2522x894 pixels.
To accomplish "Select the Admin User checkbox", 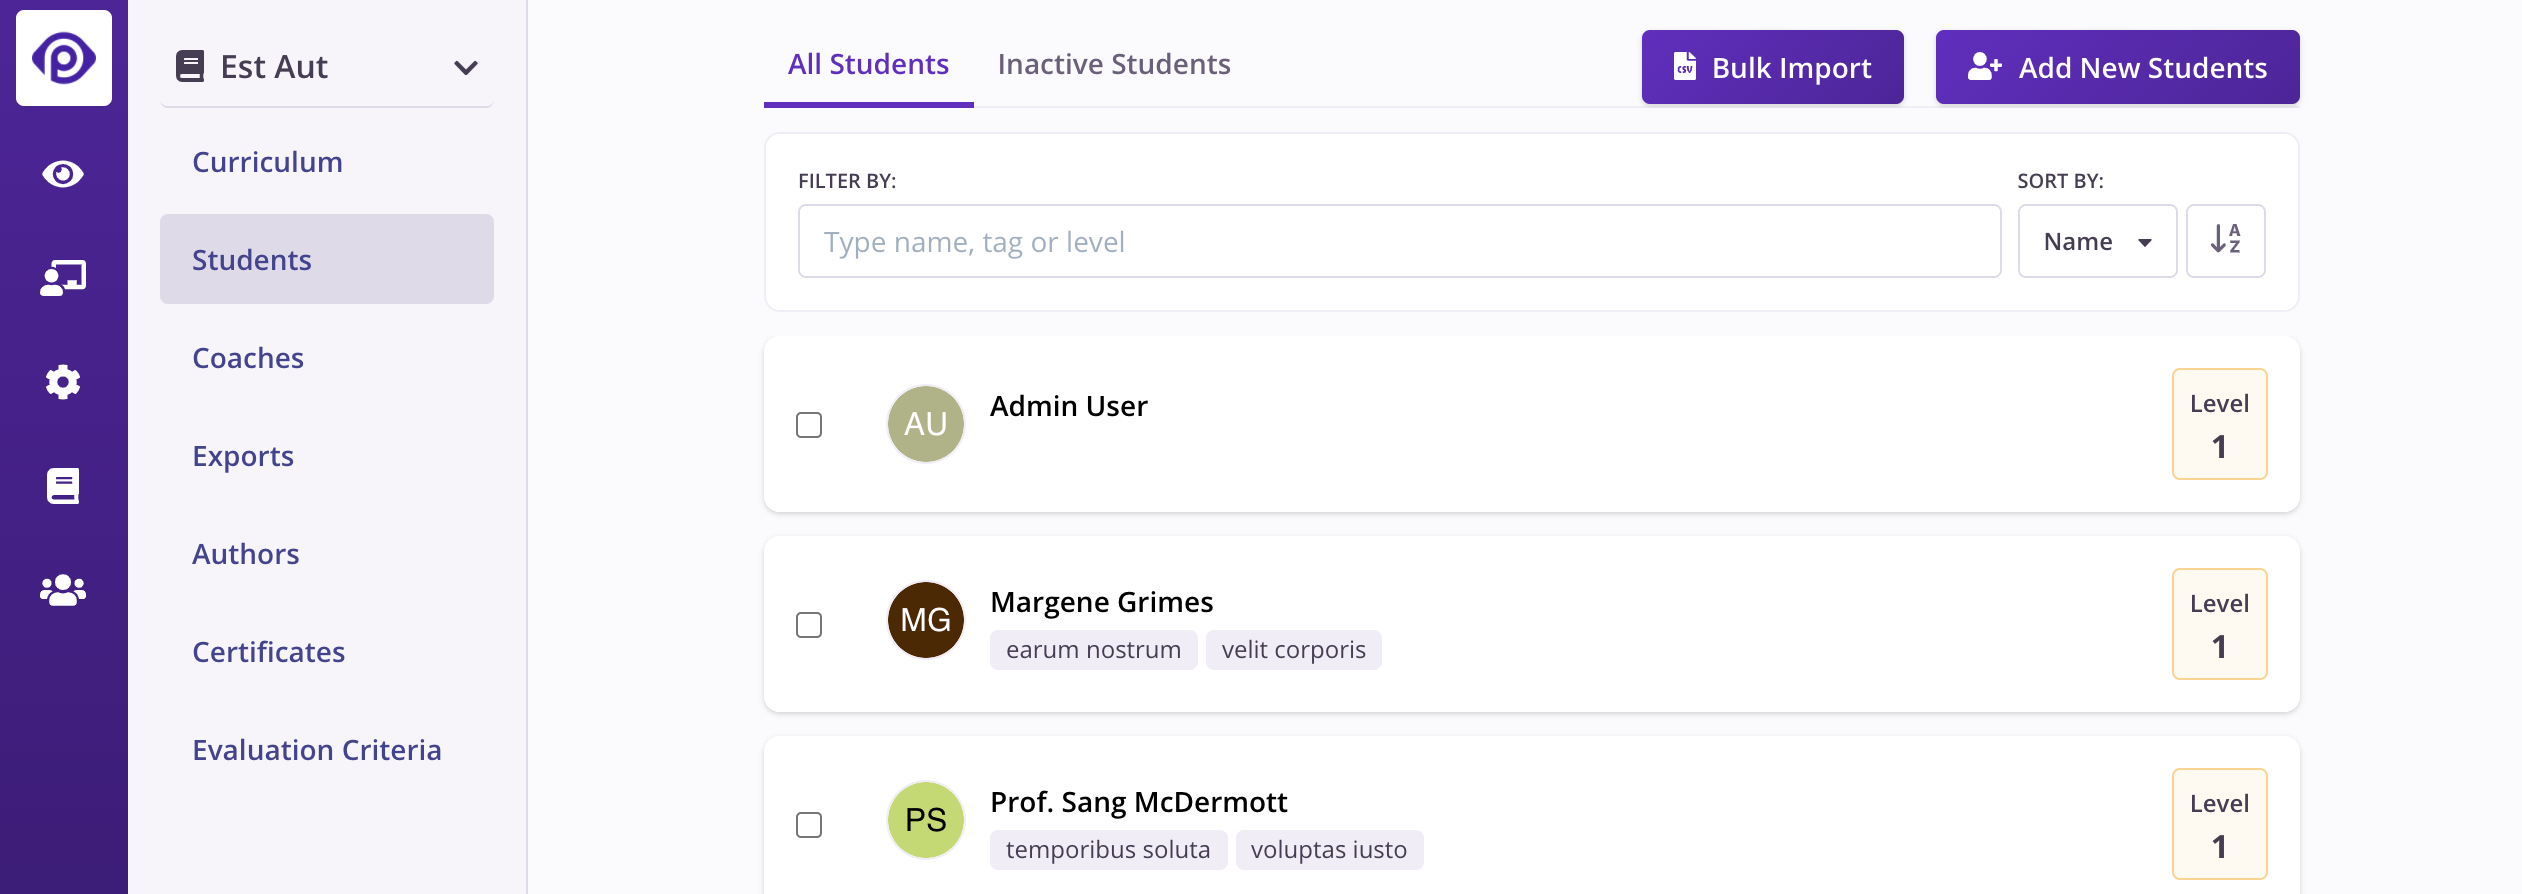I will (x=809, y=425).
